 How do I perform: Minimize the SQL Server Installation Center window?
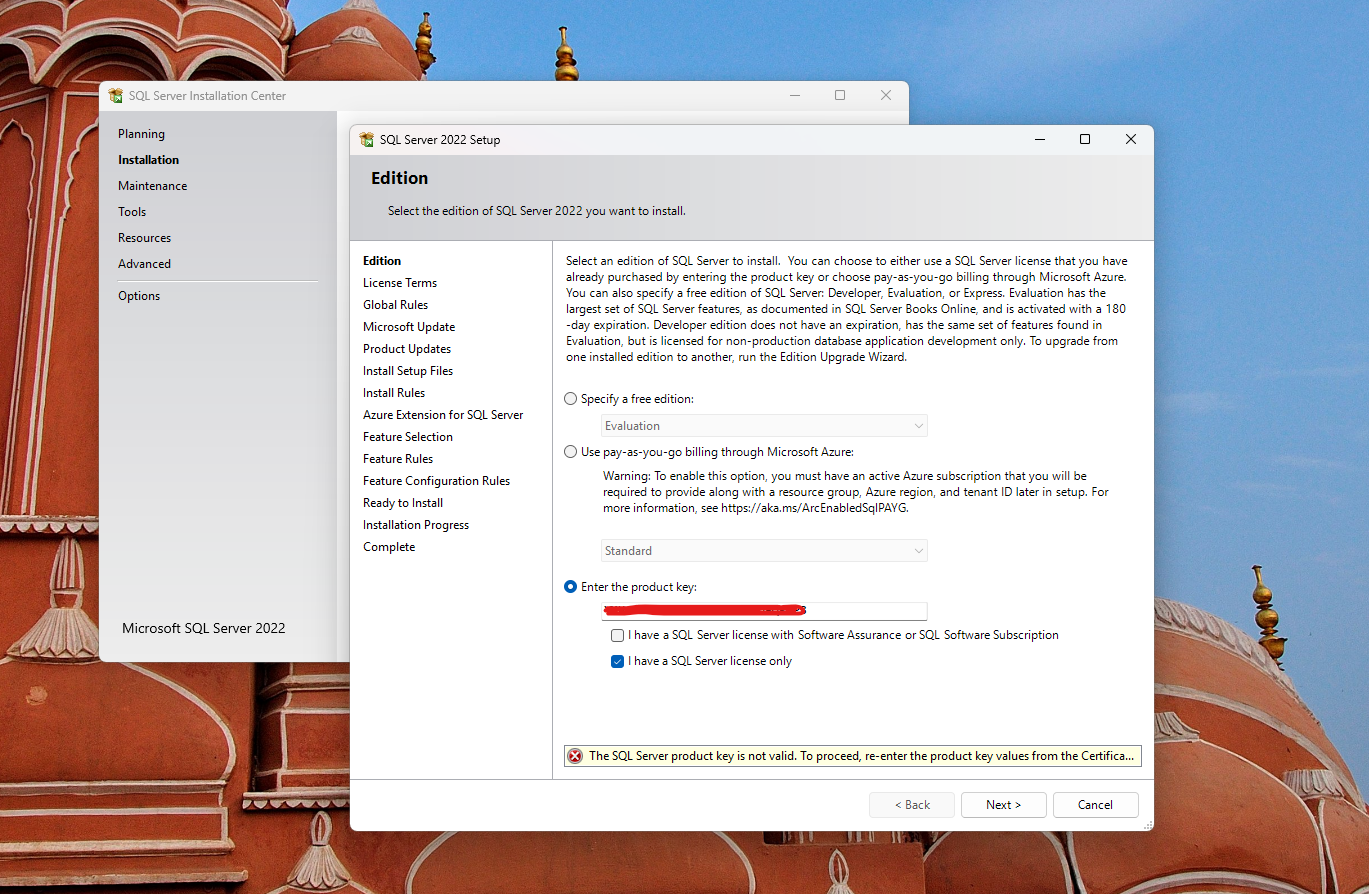click(794, 96)
